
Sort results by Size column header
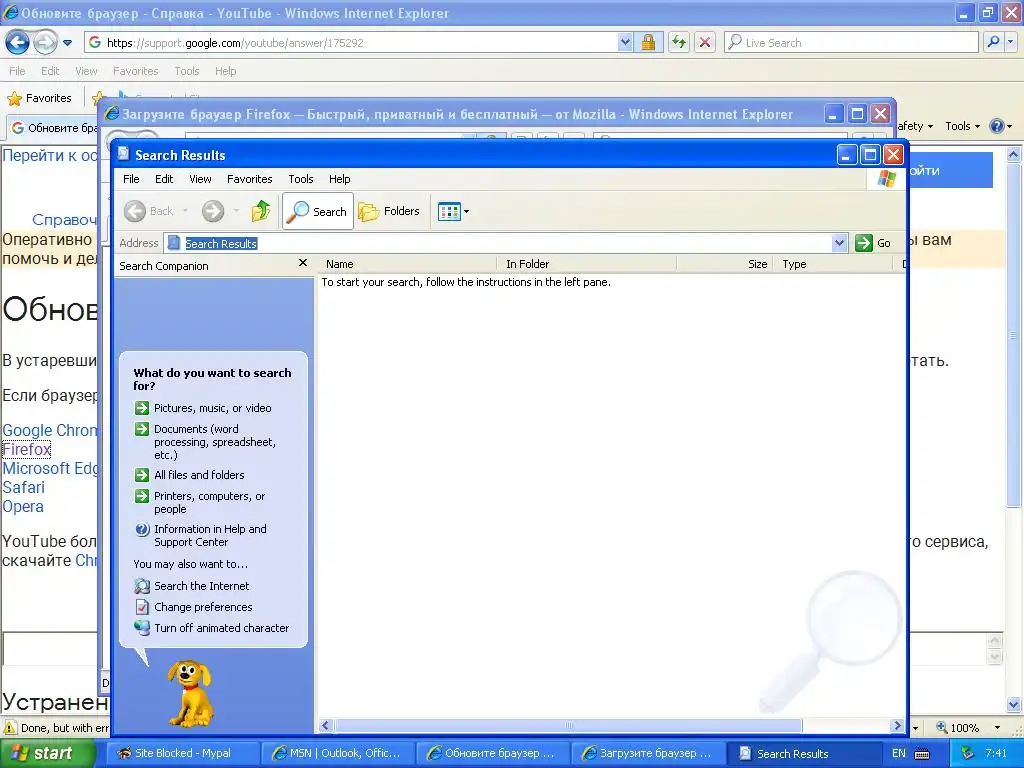(725, 264)
